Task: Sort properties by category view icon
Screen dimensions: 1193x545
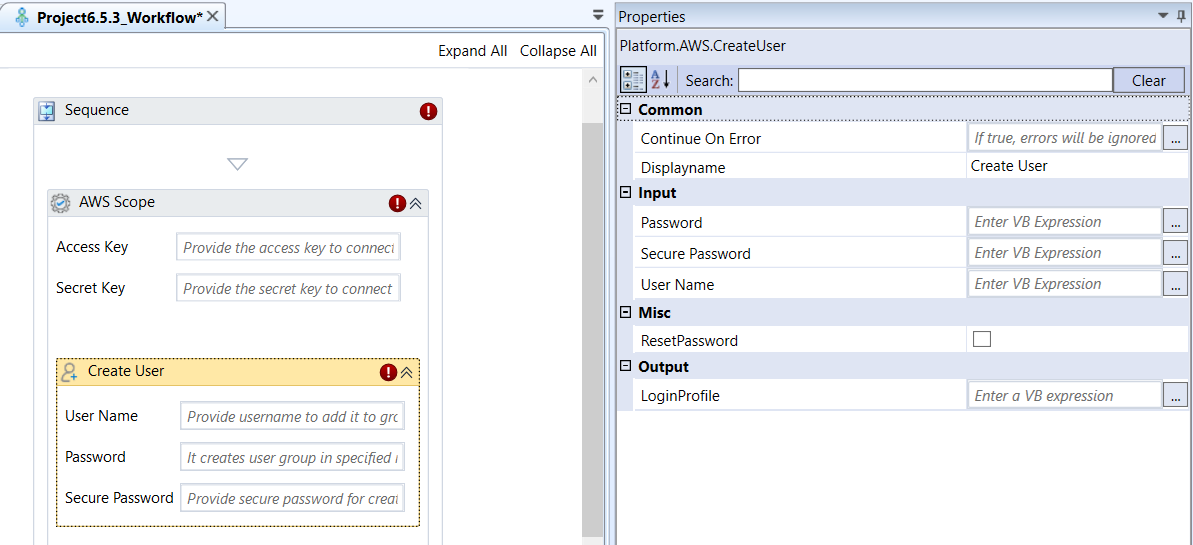Action: tap(634, 79)
